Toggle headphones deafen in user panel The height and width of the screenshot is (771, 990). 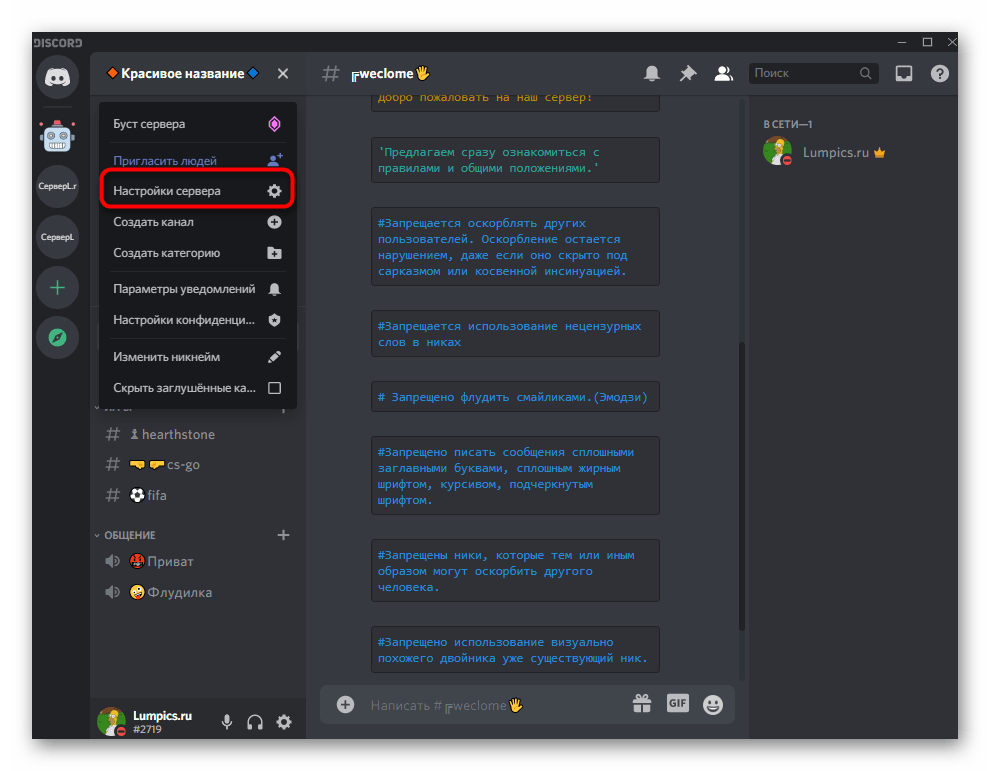pyautogui.click(x=255, y=722)
